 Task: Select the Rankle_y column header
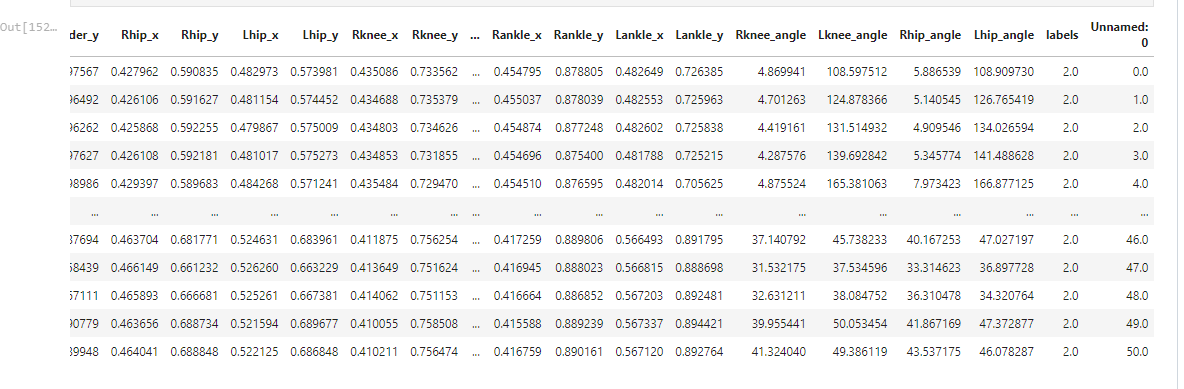578,35
